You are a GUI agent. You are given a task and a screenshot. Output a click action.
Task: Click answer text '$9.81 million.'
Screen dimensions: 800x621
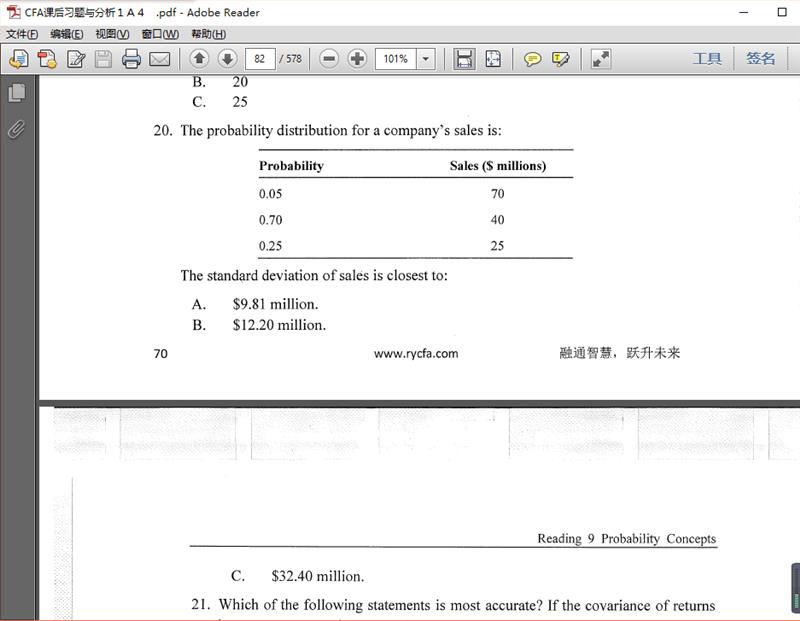pos(275,304)
